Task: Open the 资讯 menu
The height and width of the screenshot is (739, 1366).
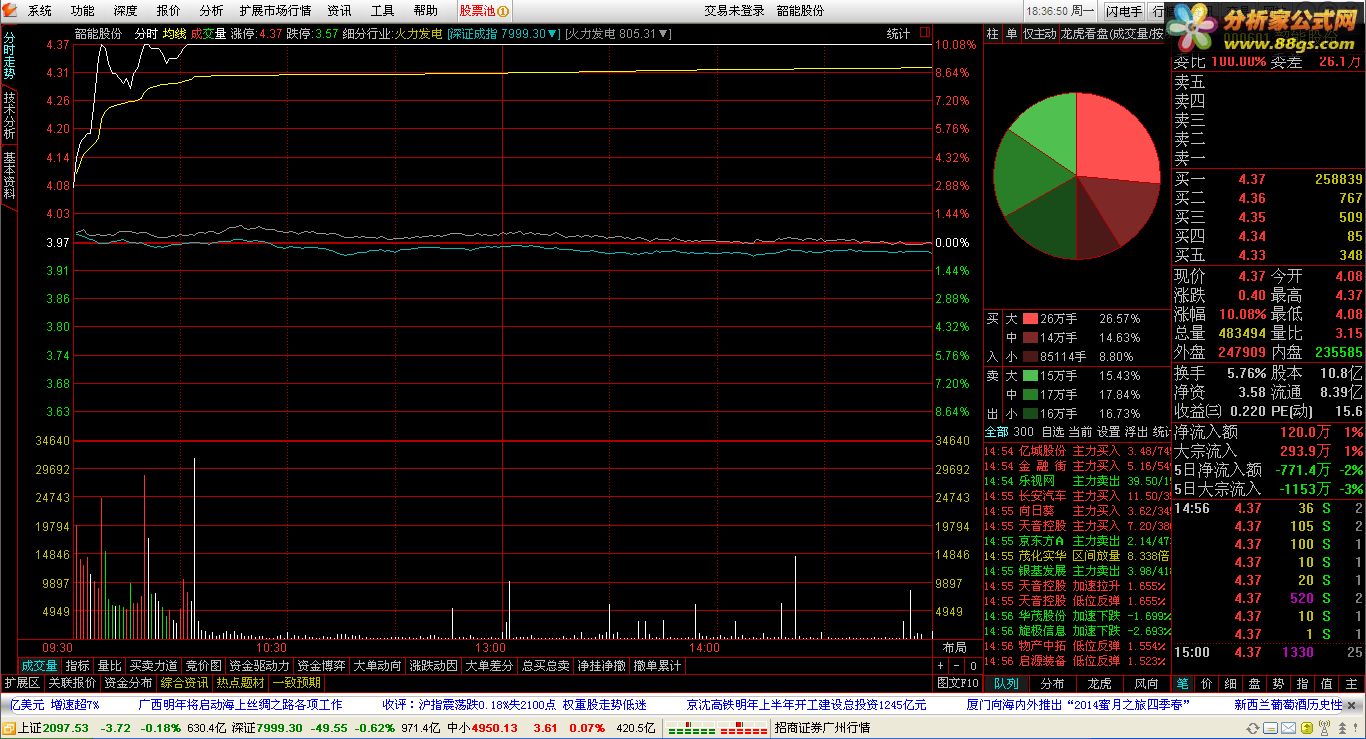Action: pyautogui.click(x=339, y=11)
